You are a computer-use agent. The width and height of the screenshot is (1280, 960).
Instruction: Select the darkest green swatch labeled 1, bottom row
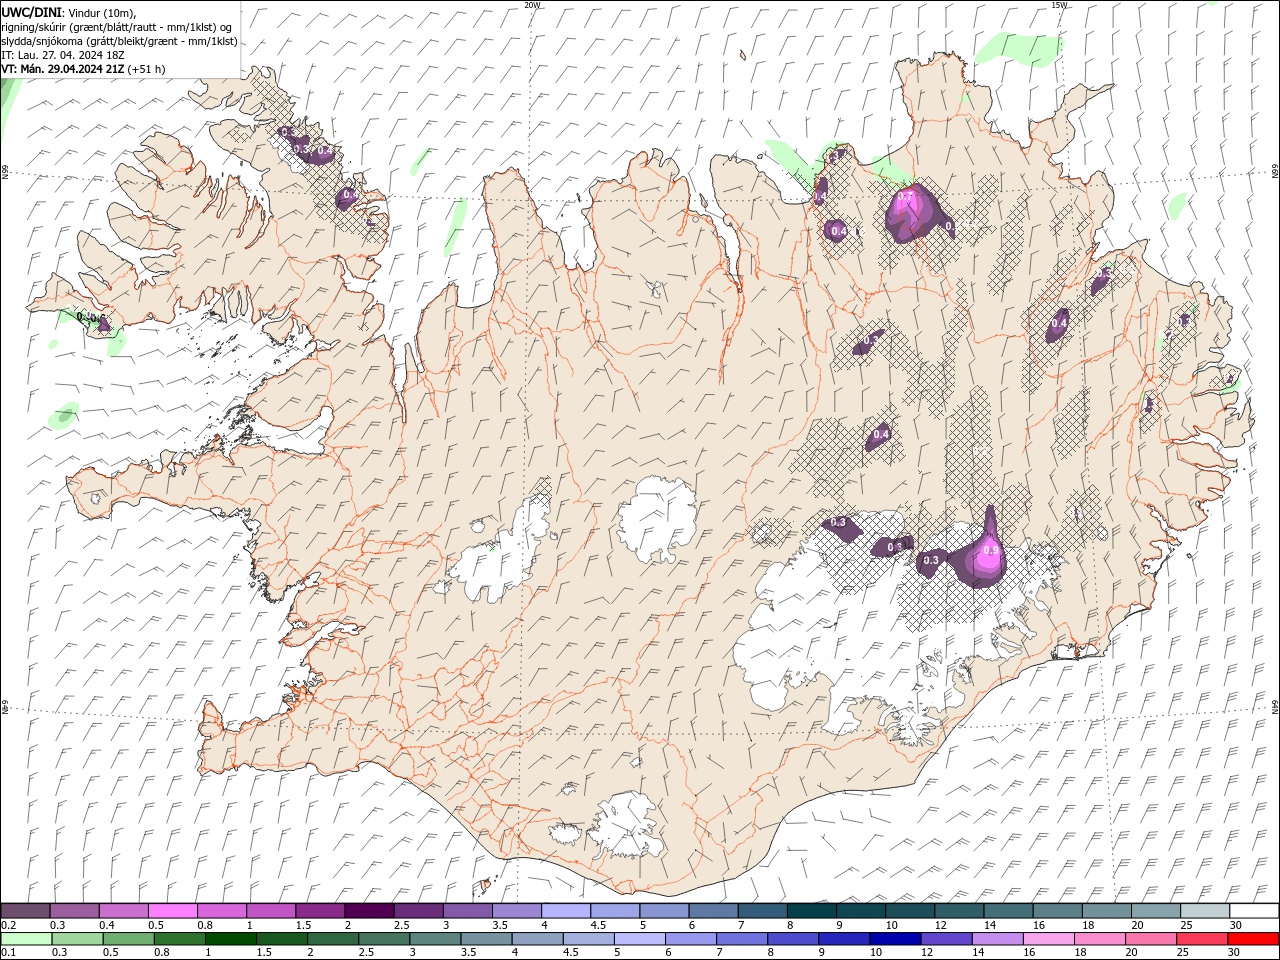(230, 939)
